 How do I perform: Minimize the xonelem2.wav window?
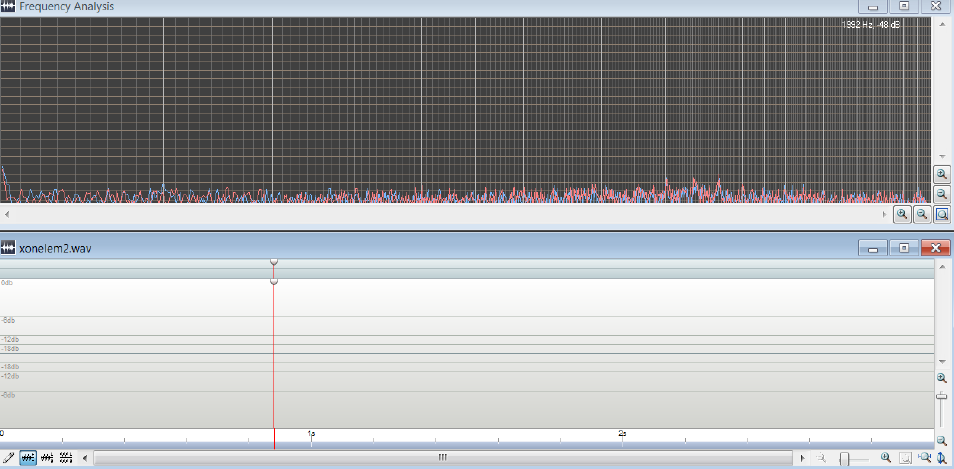tap(872, 248)
